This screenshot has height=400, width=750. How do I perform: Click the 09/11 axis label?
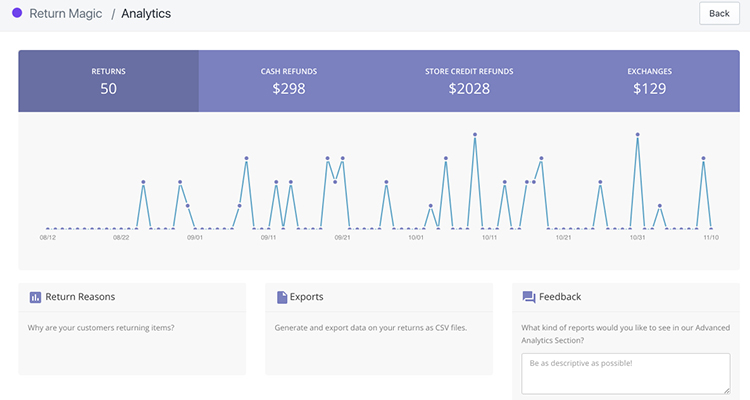tap(269, 237)
